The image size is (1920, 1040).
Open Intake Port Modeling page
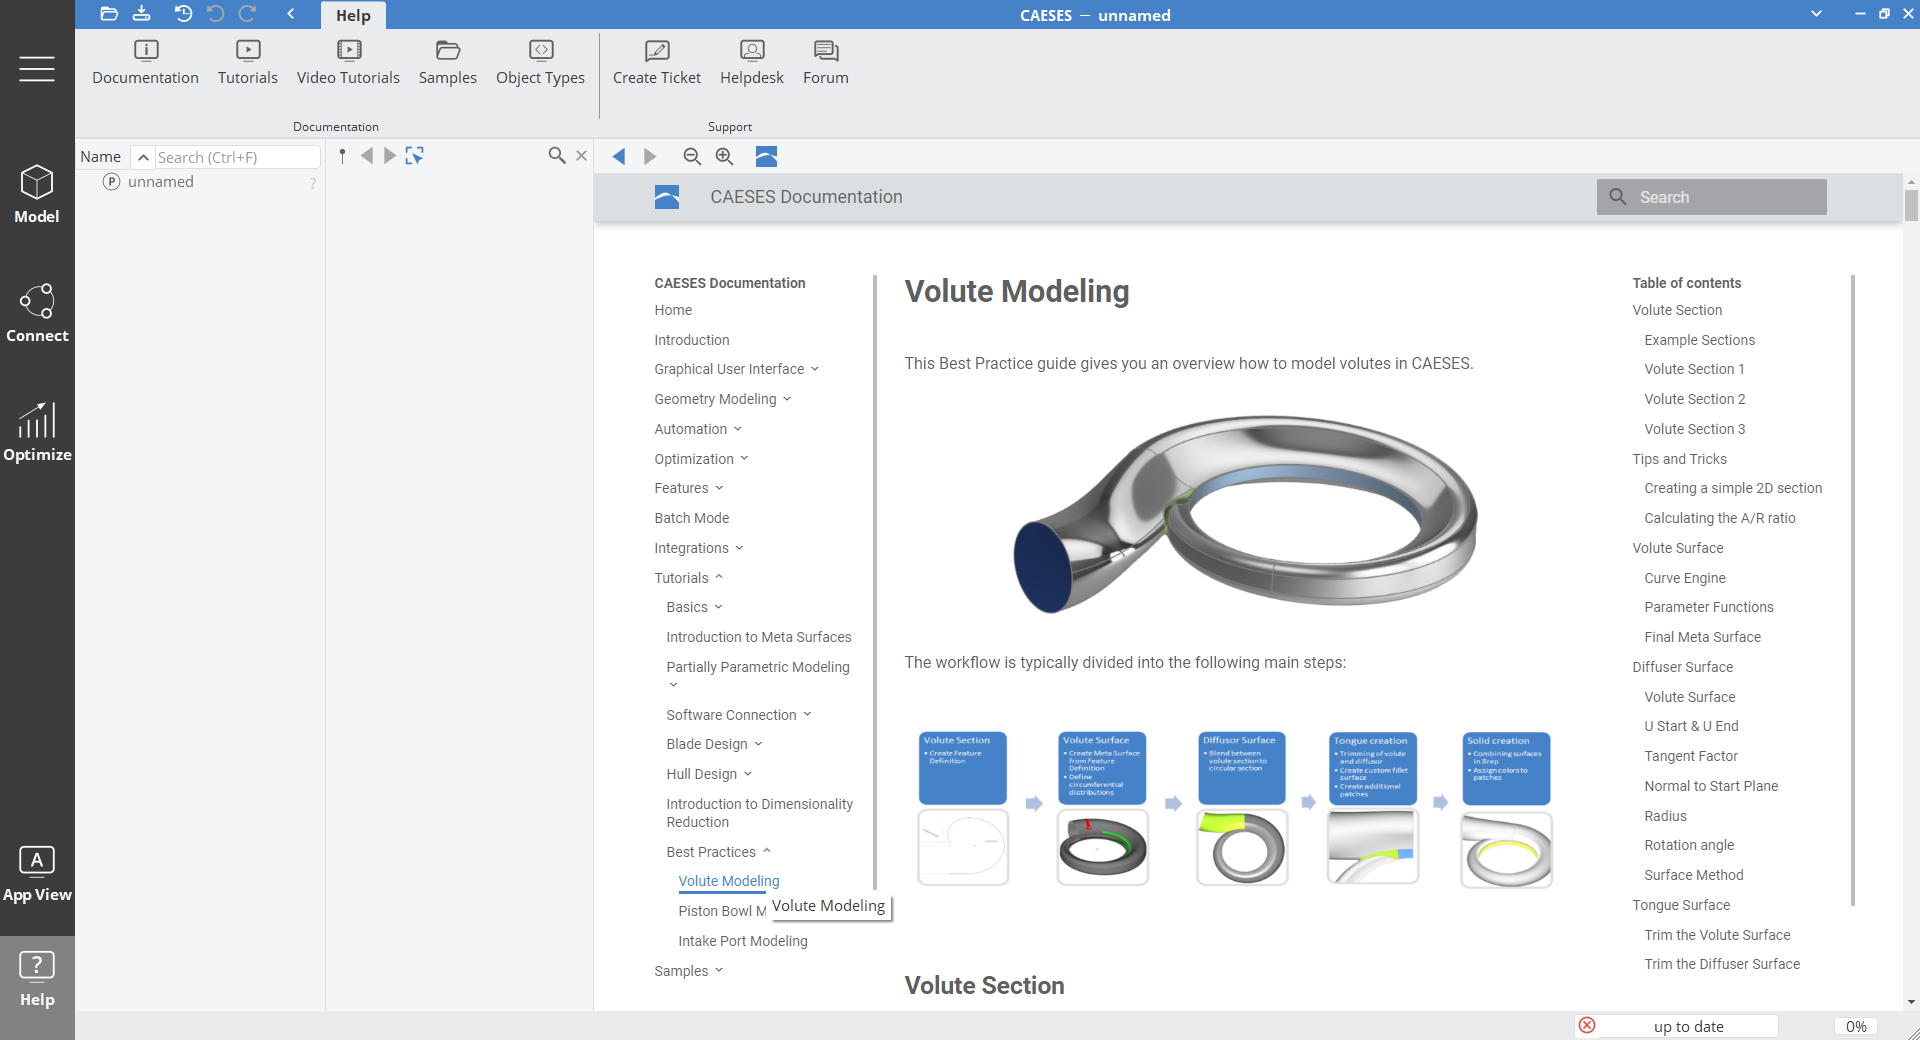tap(743, 941)
